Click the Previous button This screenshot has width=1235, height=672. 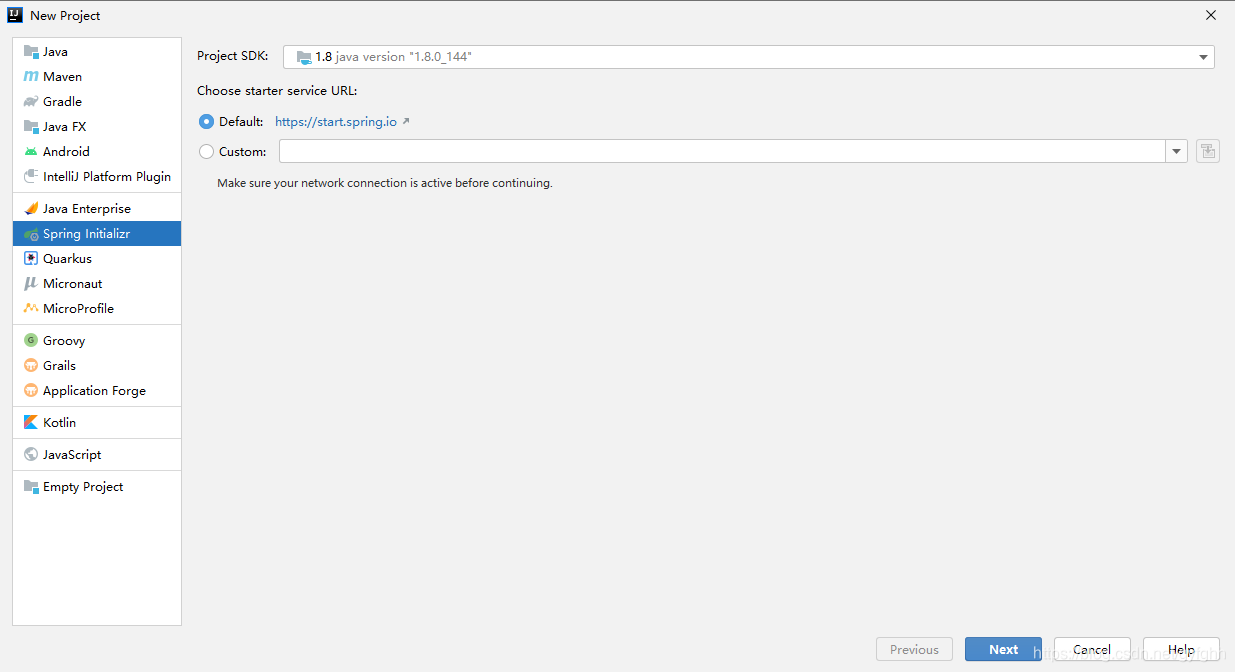[x=914, y=649]
